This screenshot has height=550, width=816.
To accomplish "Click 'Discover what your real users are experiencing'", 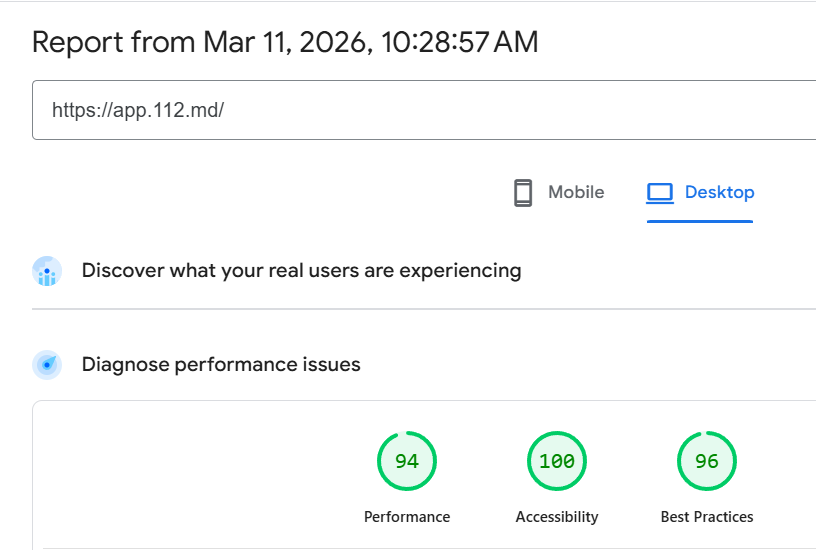I will (301, 270).
